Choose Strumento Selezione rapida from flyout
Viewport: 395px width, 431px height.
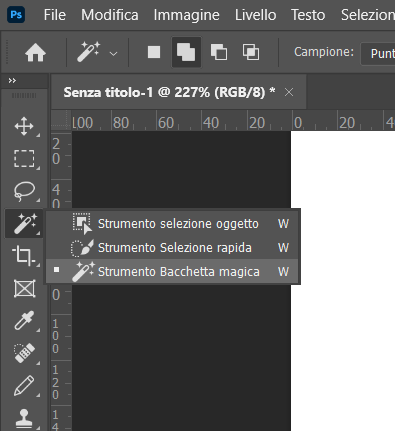(x=173, y=248)
